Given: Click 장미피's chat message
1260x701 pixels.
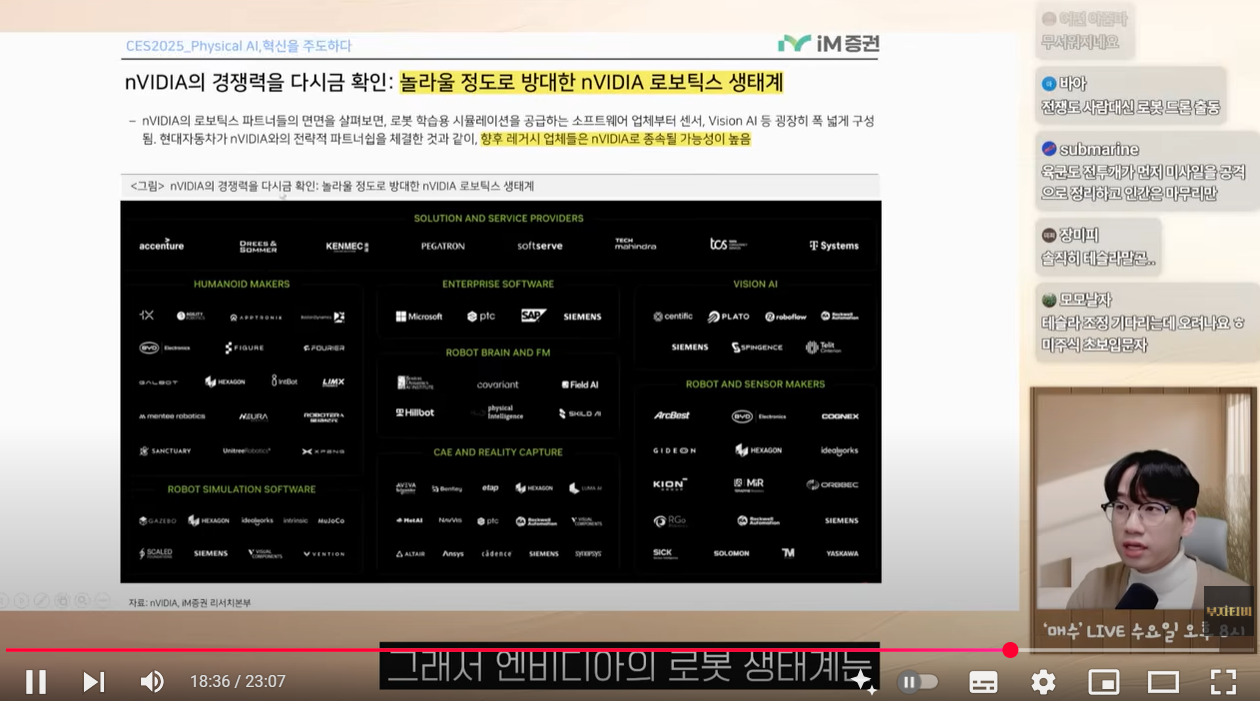Looking at the screenshot, I should pyautogui.click(x=1098, y=259).
